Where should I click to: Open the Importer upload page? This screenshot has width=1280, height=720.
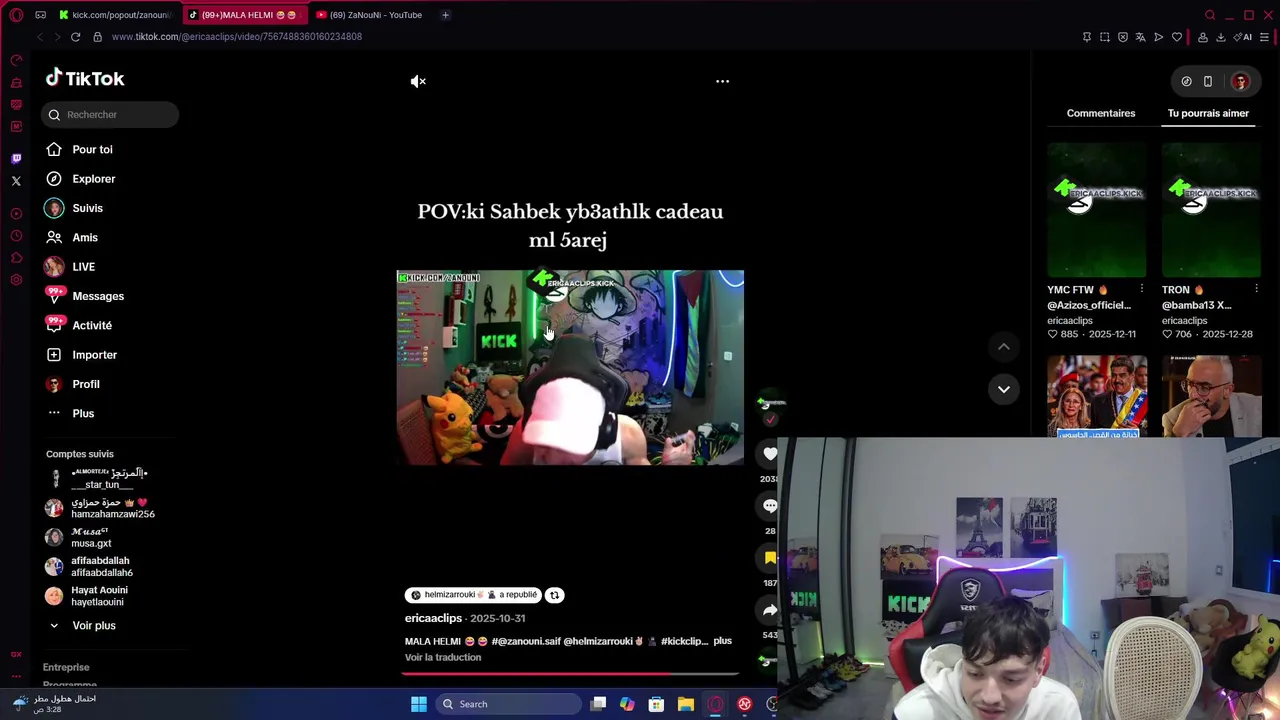(x=94, y=355)
